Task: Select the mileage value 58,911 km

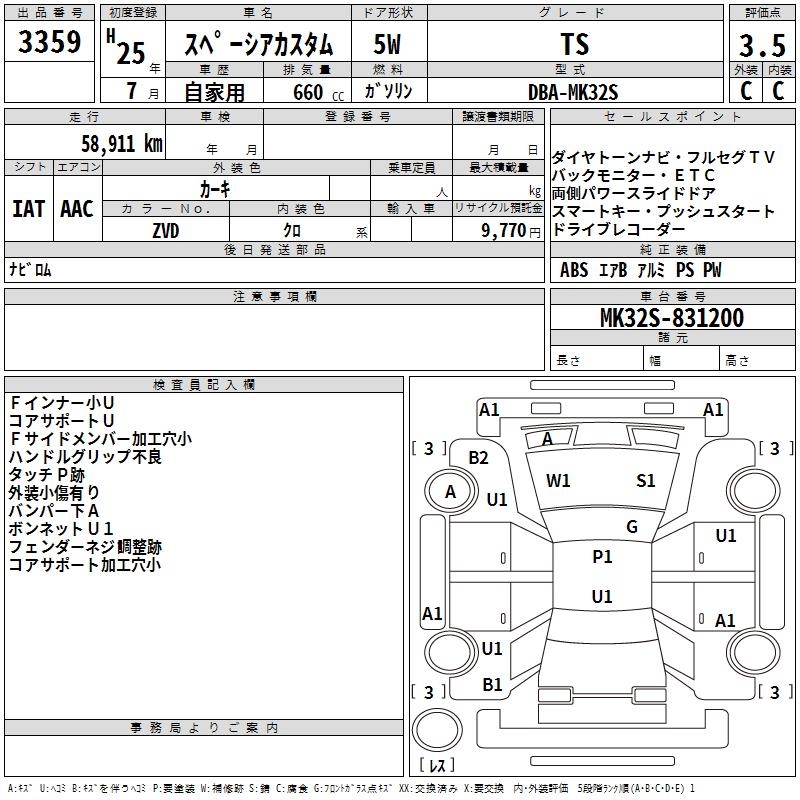Action: coord(111,143)
